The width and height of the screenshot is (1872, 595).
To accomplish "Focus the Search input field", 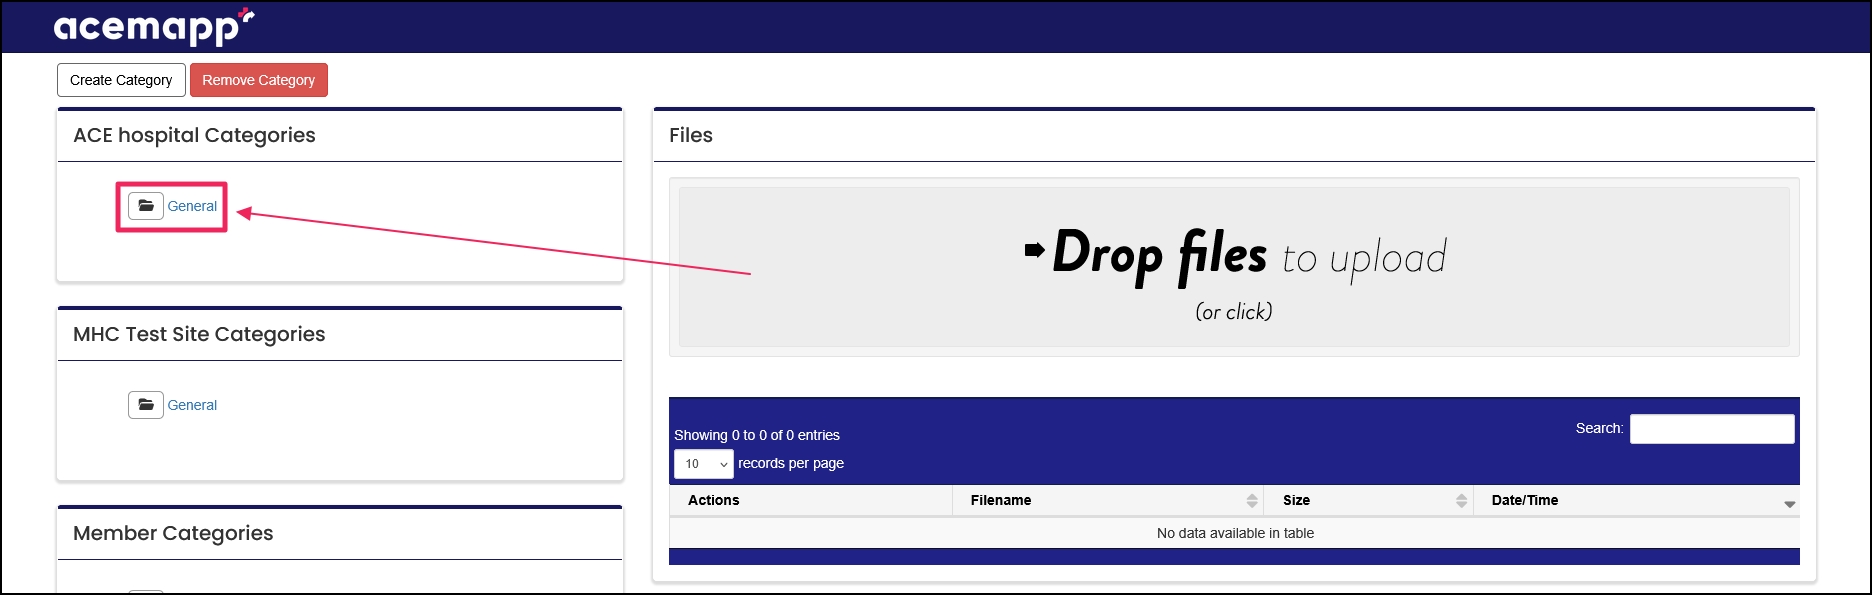I will point(1712,429).
